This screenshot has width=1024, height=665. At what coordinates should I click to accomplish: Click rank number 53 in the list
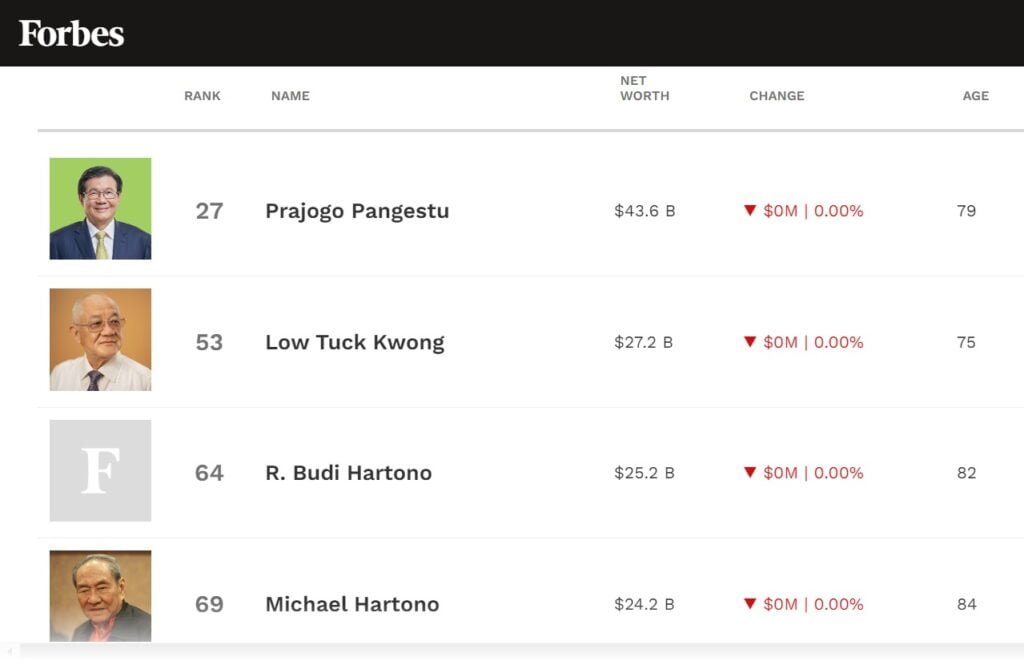pos(209,342)
